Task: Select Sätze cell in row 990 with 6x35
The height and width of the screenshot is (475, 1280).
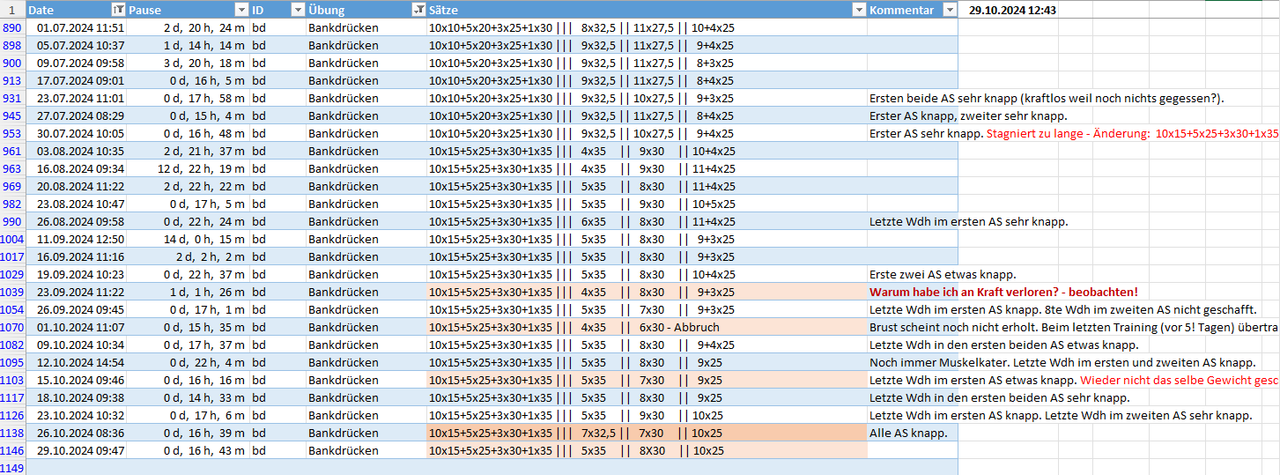Action: pos(647,221)
